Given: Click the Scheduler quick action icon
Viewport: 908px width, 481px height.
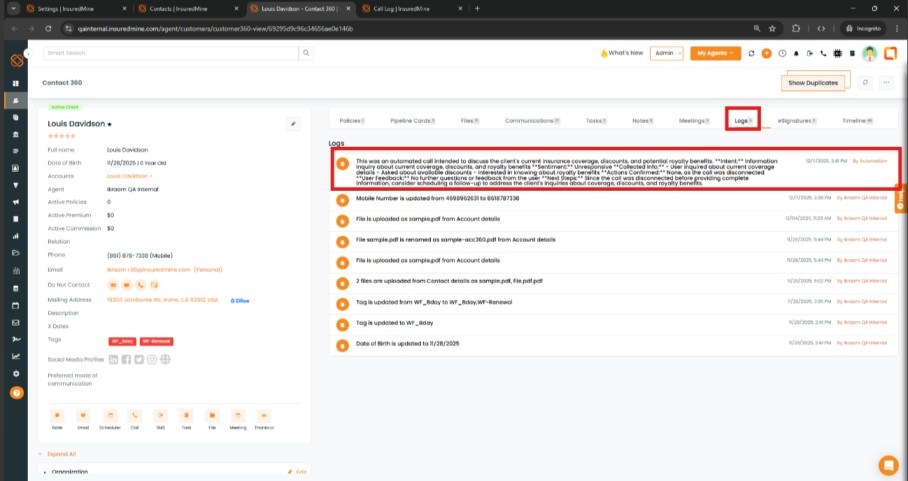Looking at the screenshot, I should 109,414.
